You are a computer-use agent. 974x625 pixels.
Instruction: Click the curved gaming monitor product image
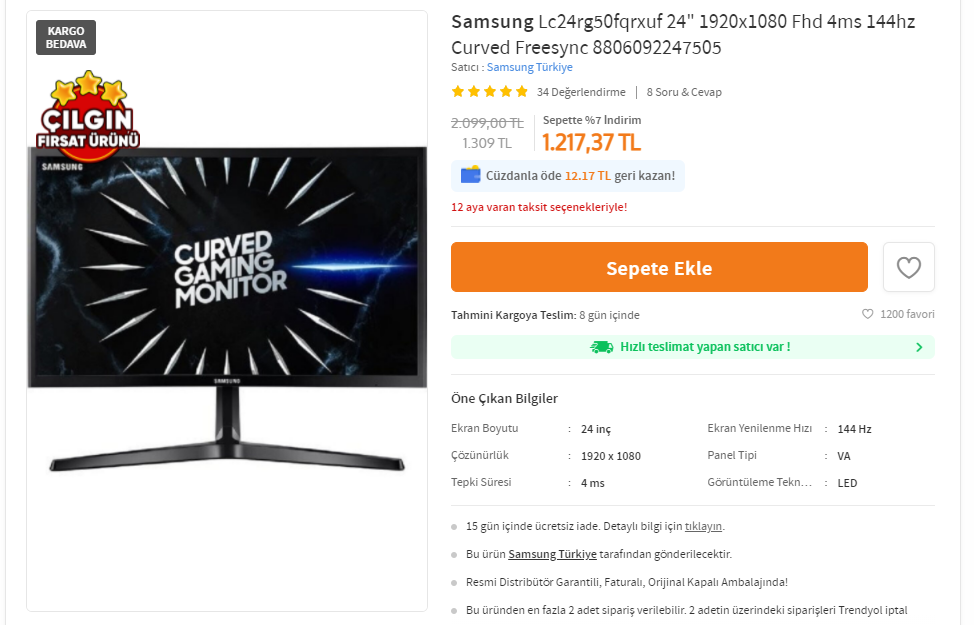pyautogui.click(x=227, y=309)
